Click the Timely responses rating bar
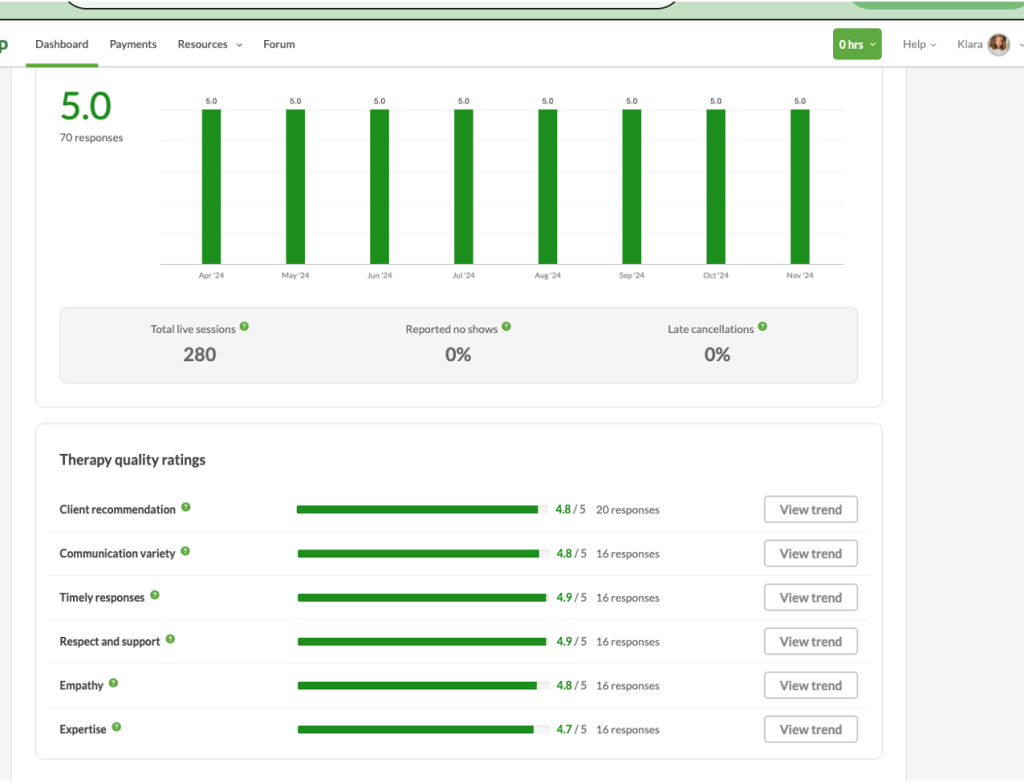Screen dimensions: 1024x783 pyautogui.click(x=422, y=598)
